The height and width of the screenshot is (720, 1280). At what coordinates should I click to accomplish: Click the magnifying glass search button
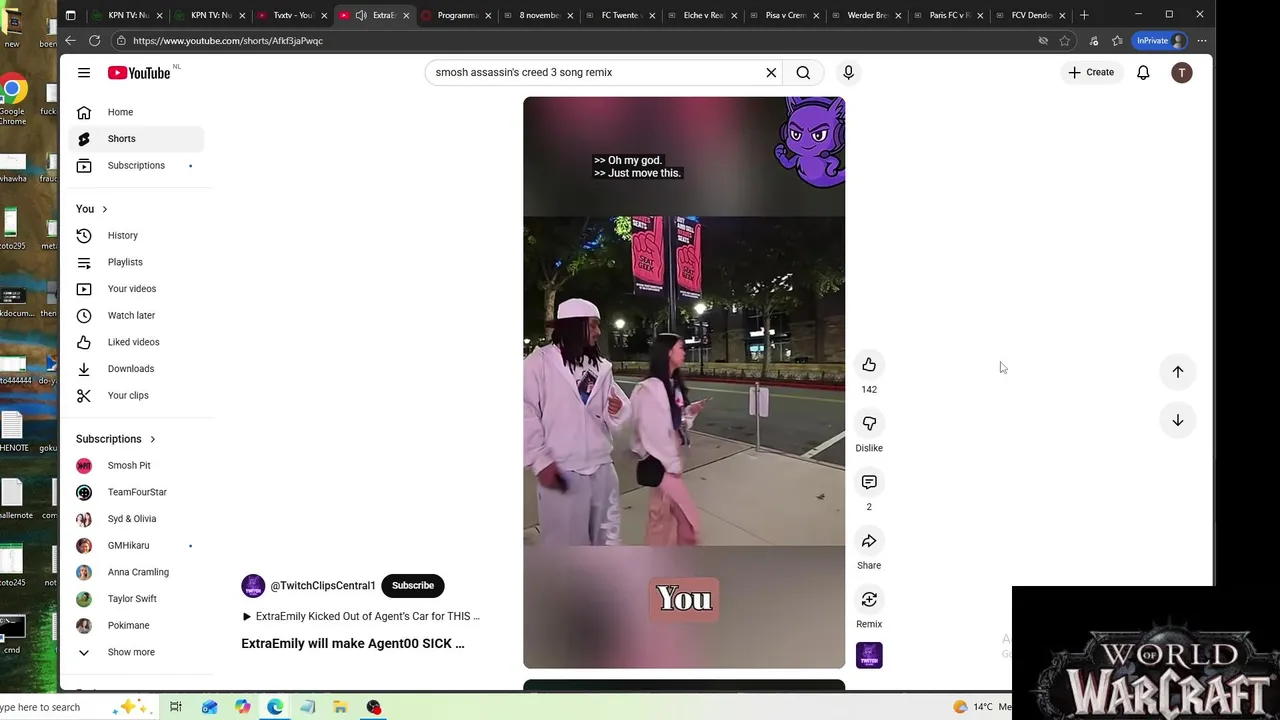(x=803, y=72)
